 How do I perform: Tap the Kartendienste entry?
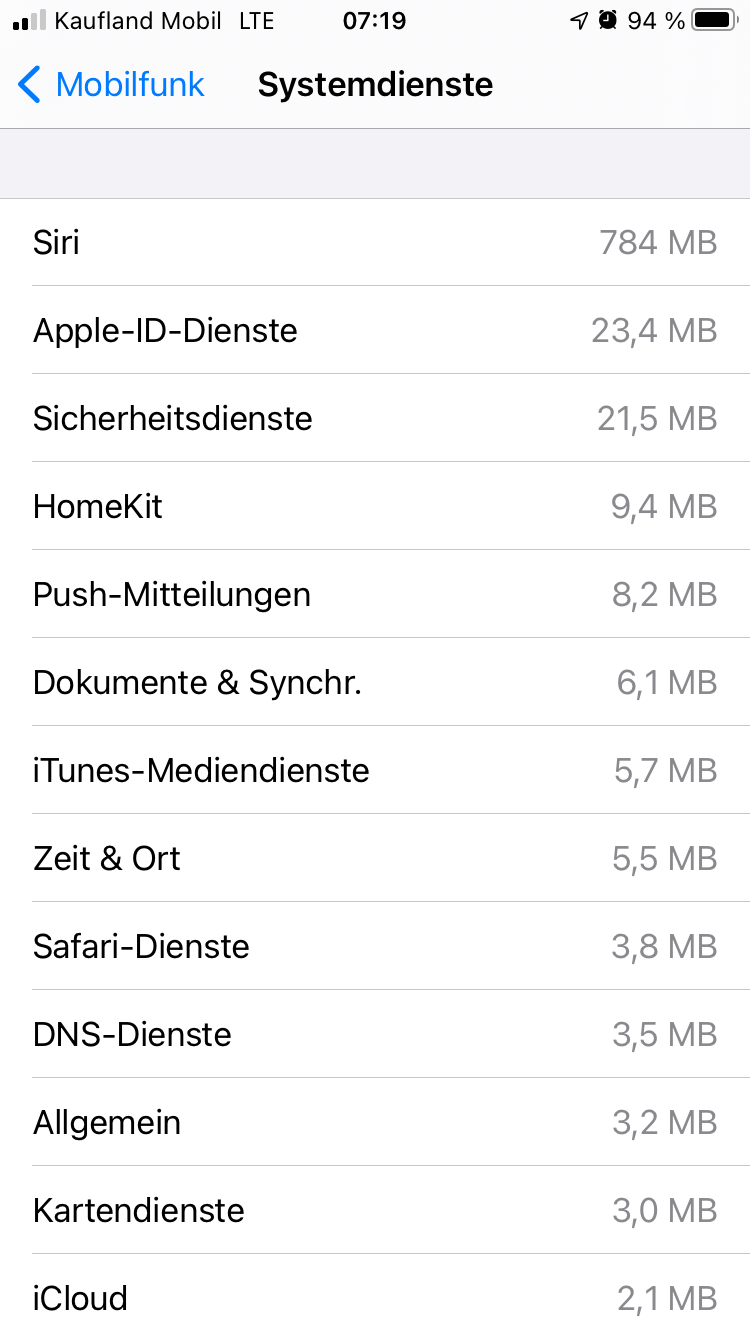point(375,1210)
